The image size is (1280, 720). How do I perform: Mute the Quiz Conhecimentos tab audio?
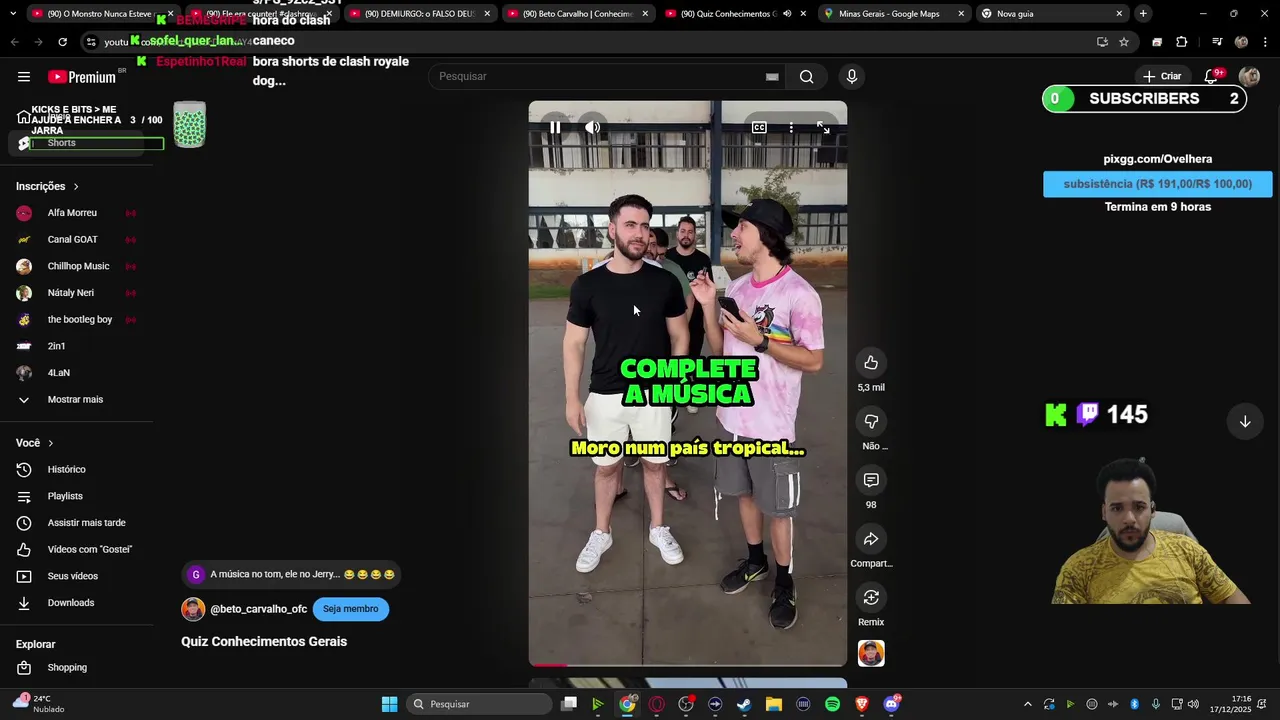coord(787,14)
